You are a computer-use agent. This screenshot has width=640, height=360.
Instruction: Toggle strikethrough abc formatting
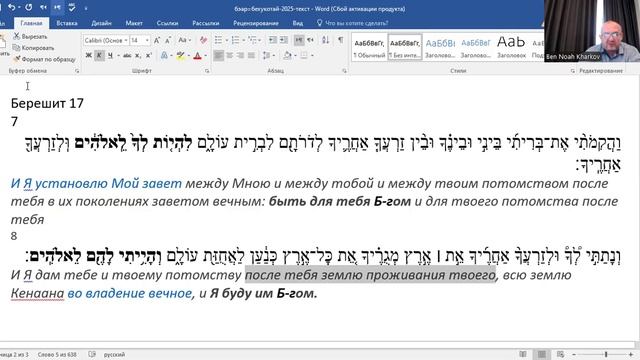point(127,55)
